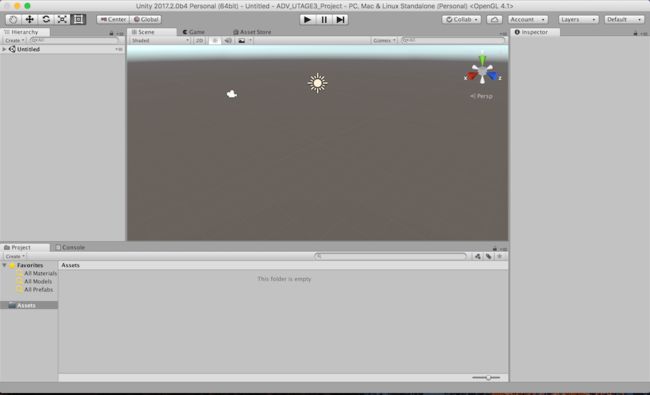650x395 pixels.
Task: Open the Collab dropdown
Action: coord(461,19)
